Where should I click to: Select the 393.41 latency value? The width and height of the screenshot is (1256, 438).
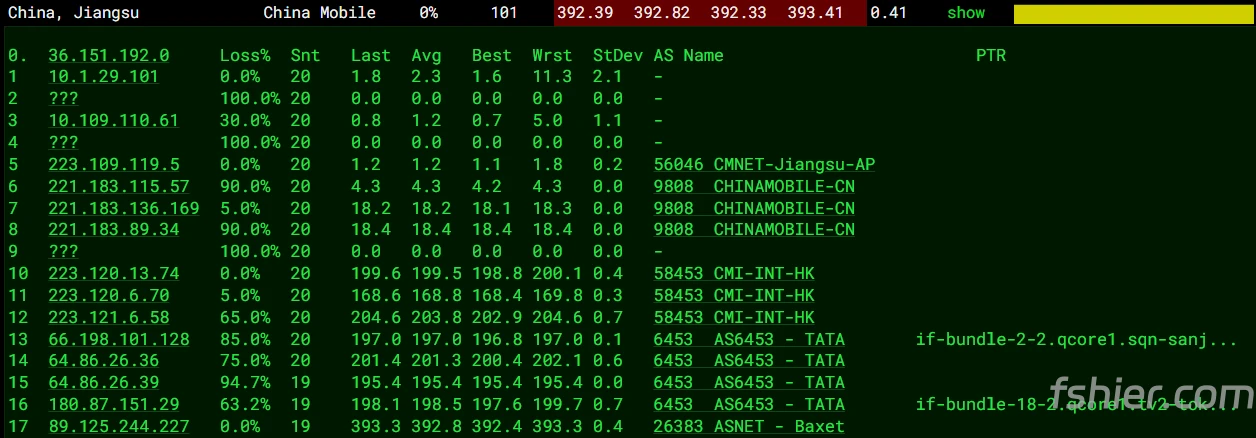pyautogui.click(x=816, y=13)
